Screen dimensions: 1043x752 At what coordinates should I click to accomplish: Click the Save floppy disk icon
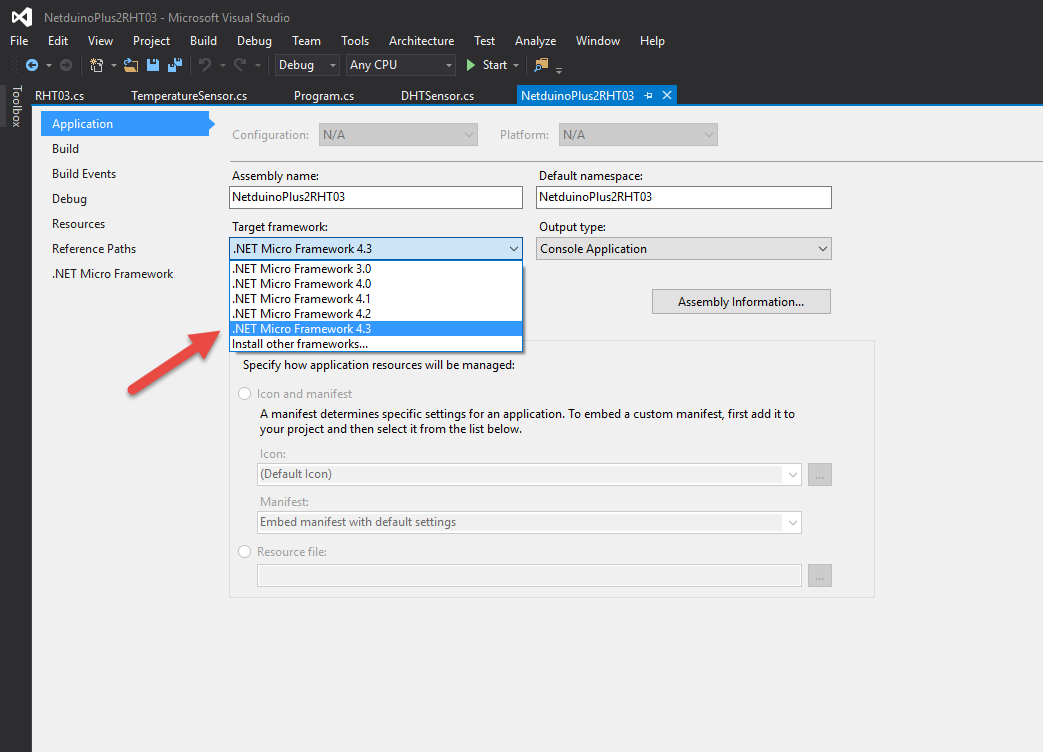(x=153, y=65)
